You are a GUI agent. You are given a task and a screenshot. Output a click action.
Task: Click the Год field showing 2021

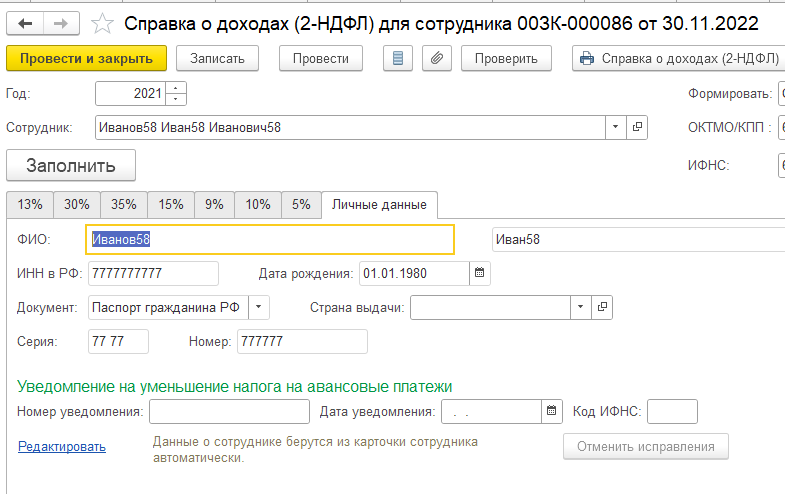tap(131, 94)
